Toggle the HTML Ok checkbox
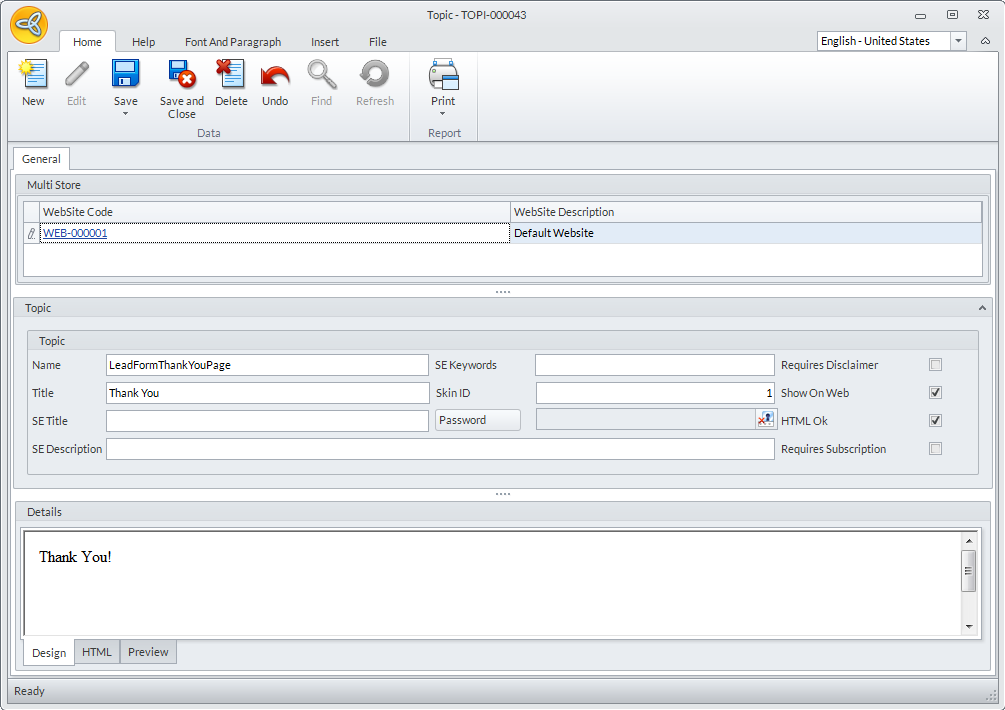Viewport: 1005px width, 710px height. coord(935,421)
